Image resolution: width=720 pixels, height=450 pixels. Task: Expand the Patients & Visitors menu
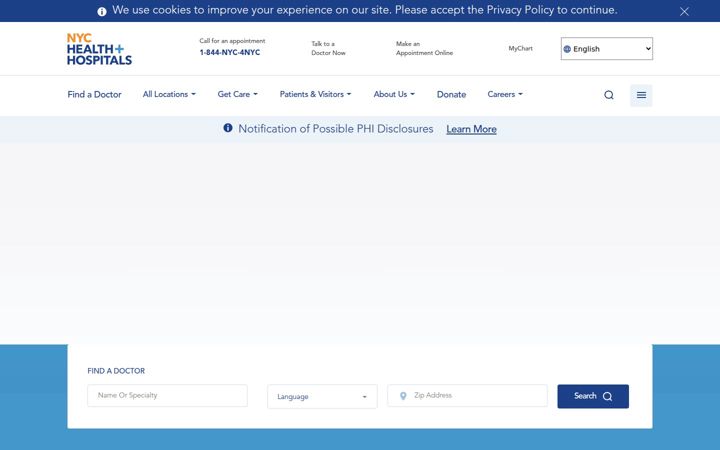pyautogui.click(x=315, y=94)
